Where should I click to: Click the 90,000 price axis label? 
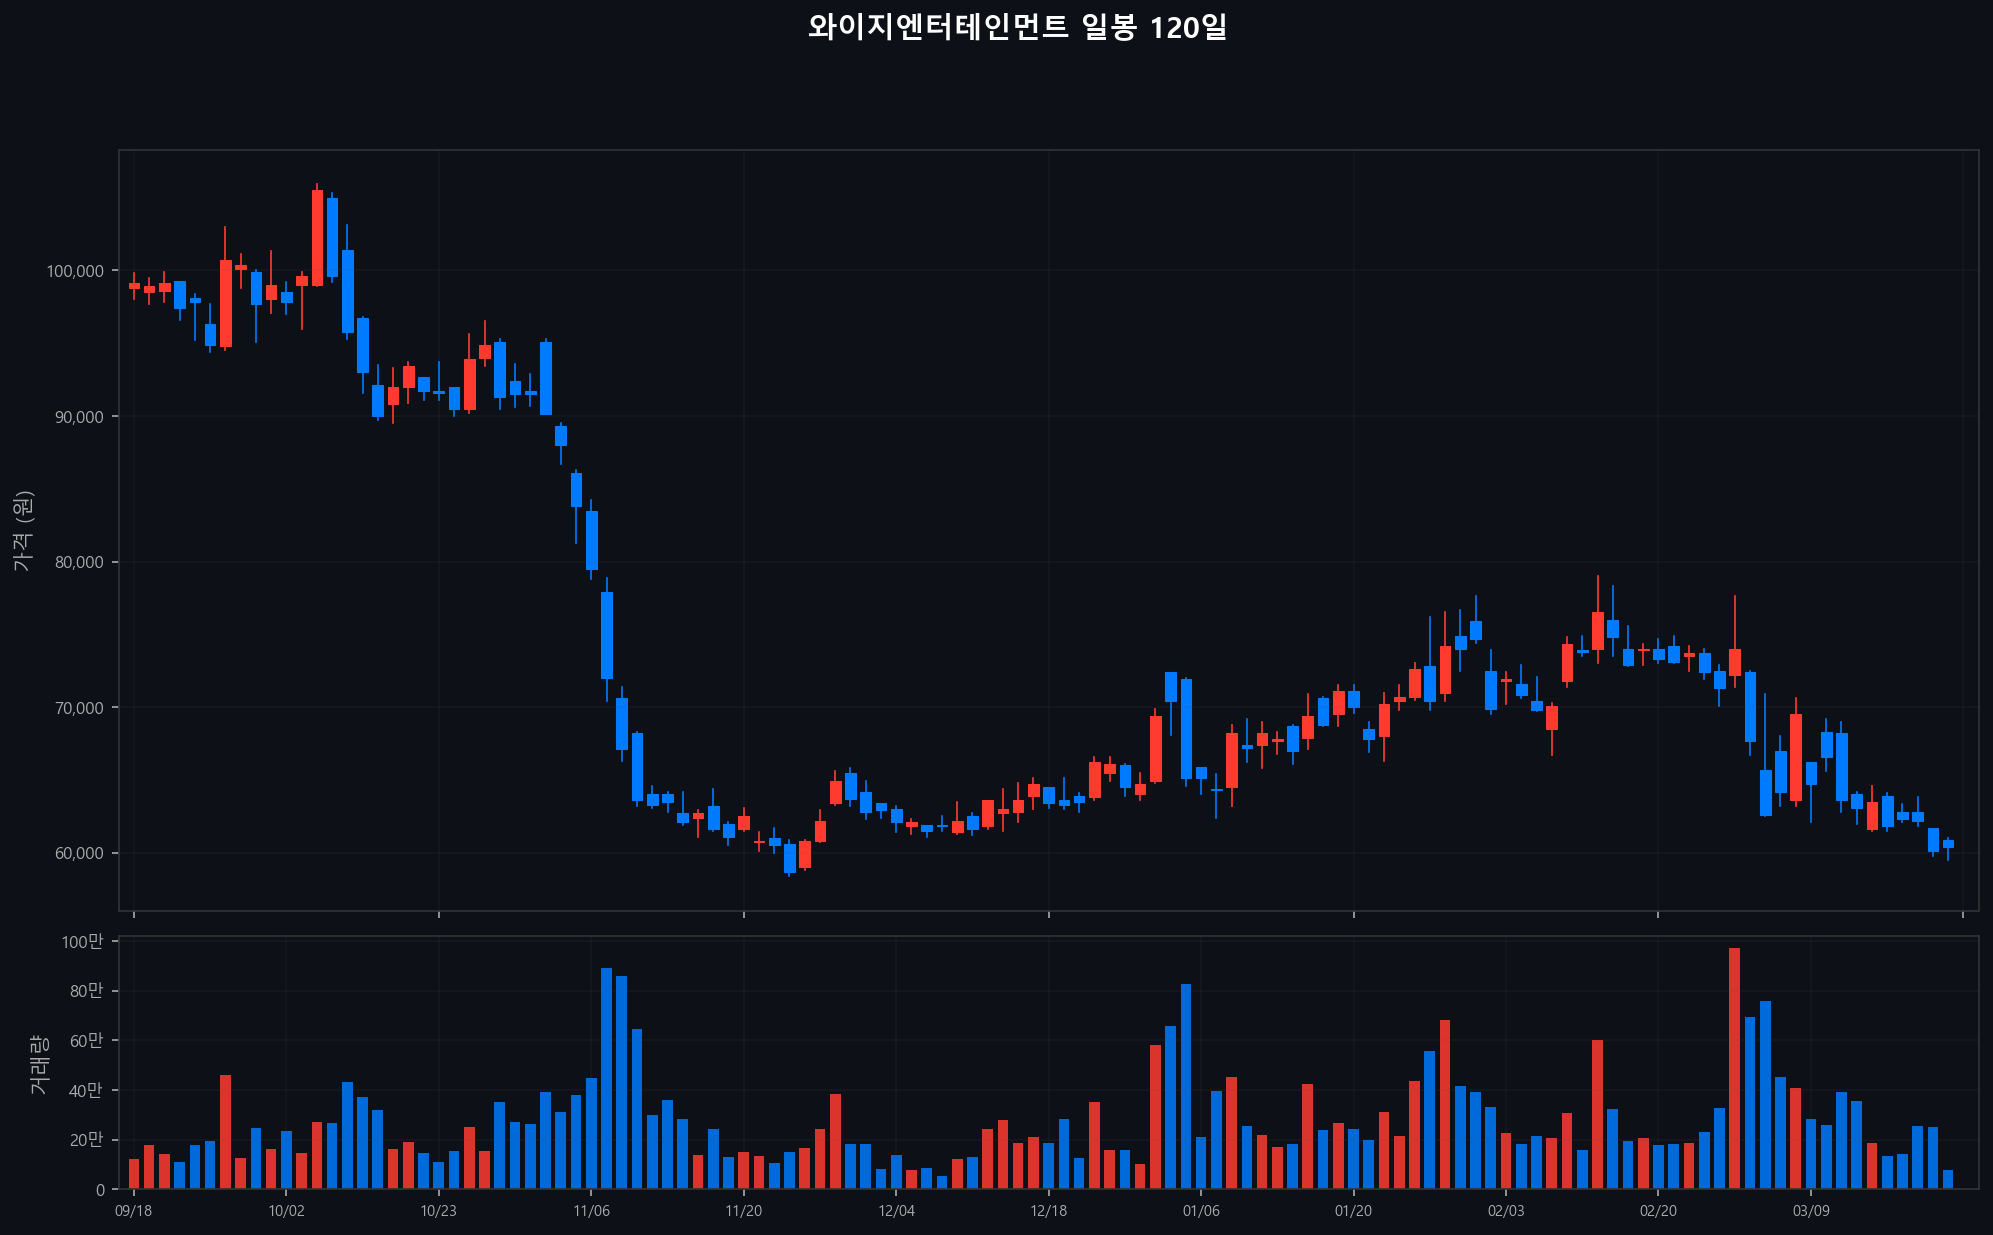[x=77, y=417]
